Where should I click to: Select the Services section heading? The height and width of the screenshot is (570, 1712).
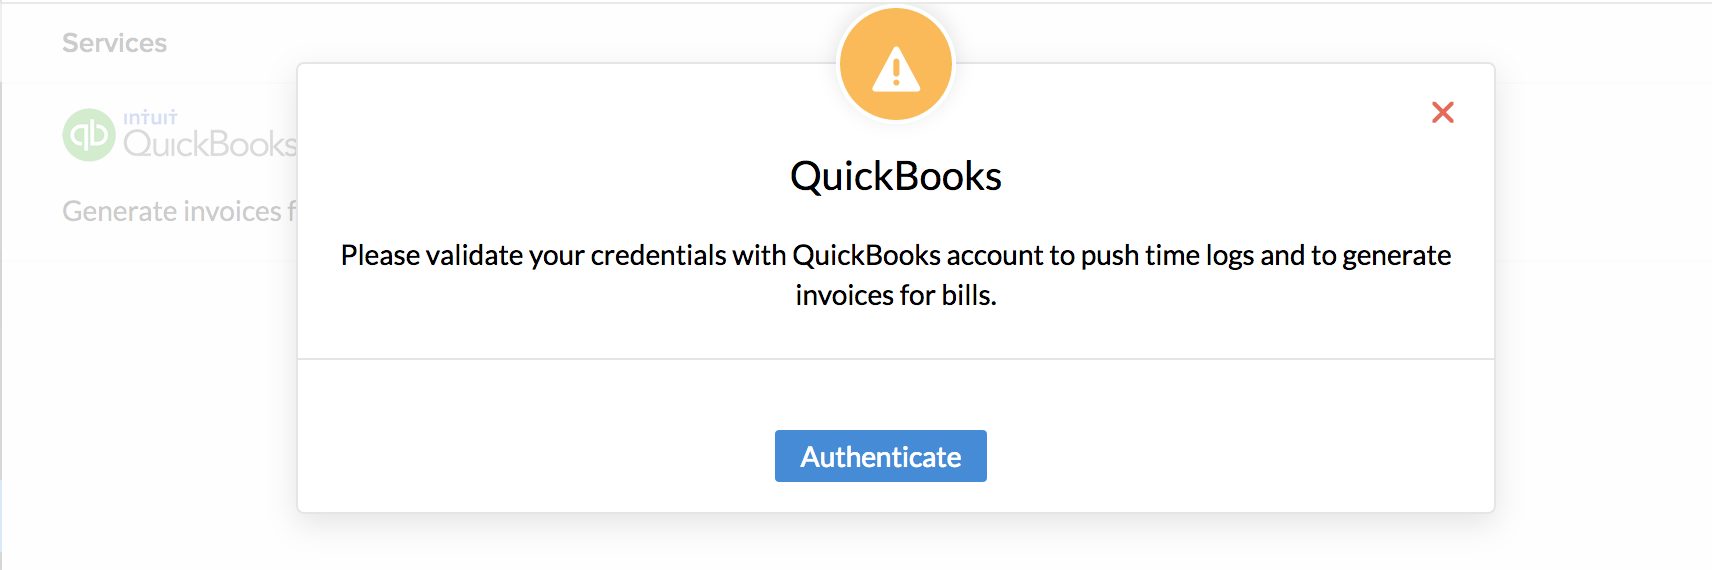point(114,43)
